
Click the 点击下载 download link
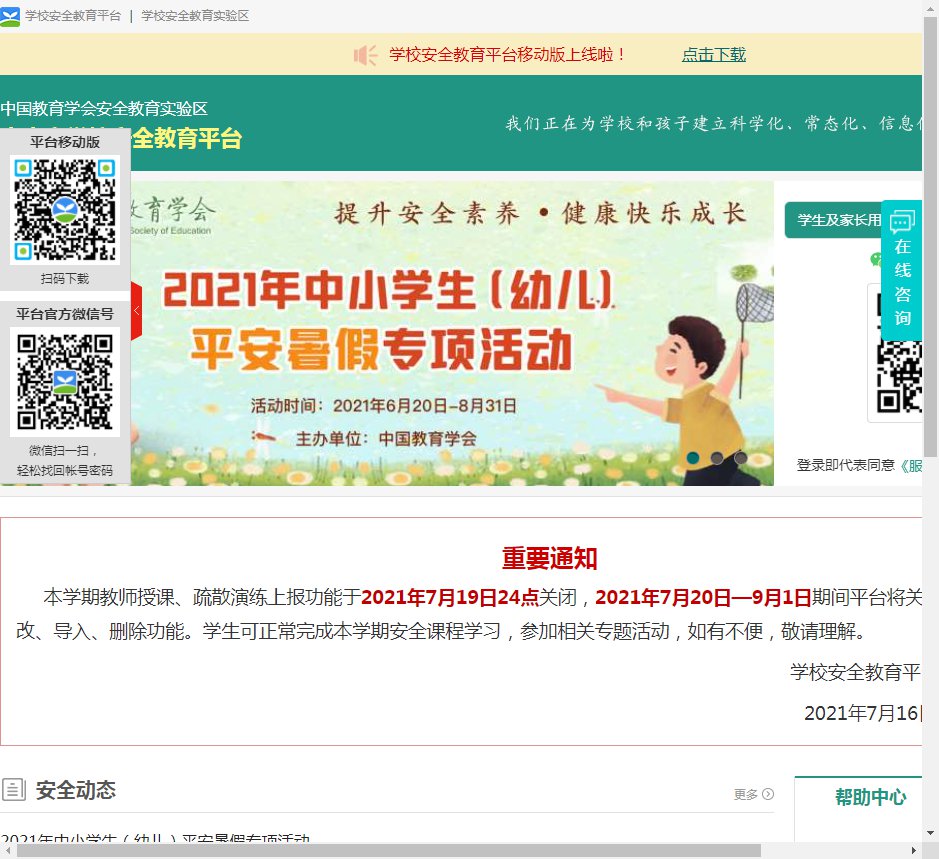pyautogui.click(x=713, y=55)
